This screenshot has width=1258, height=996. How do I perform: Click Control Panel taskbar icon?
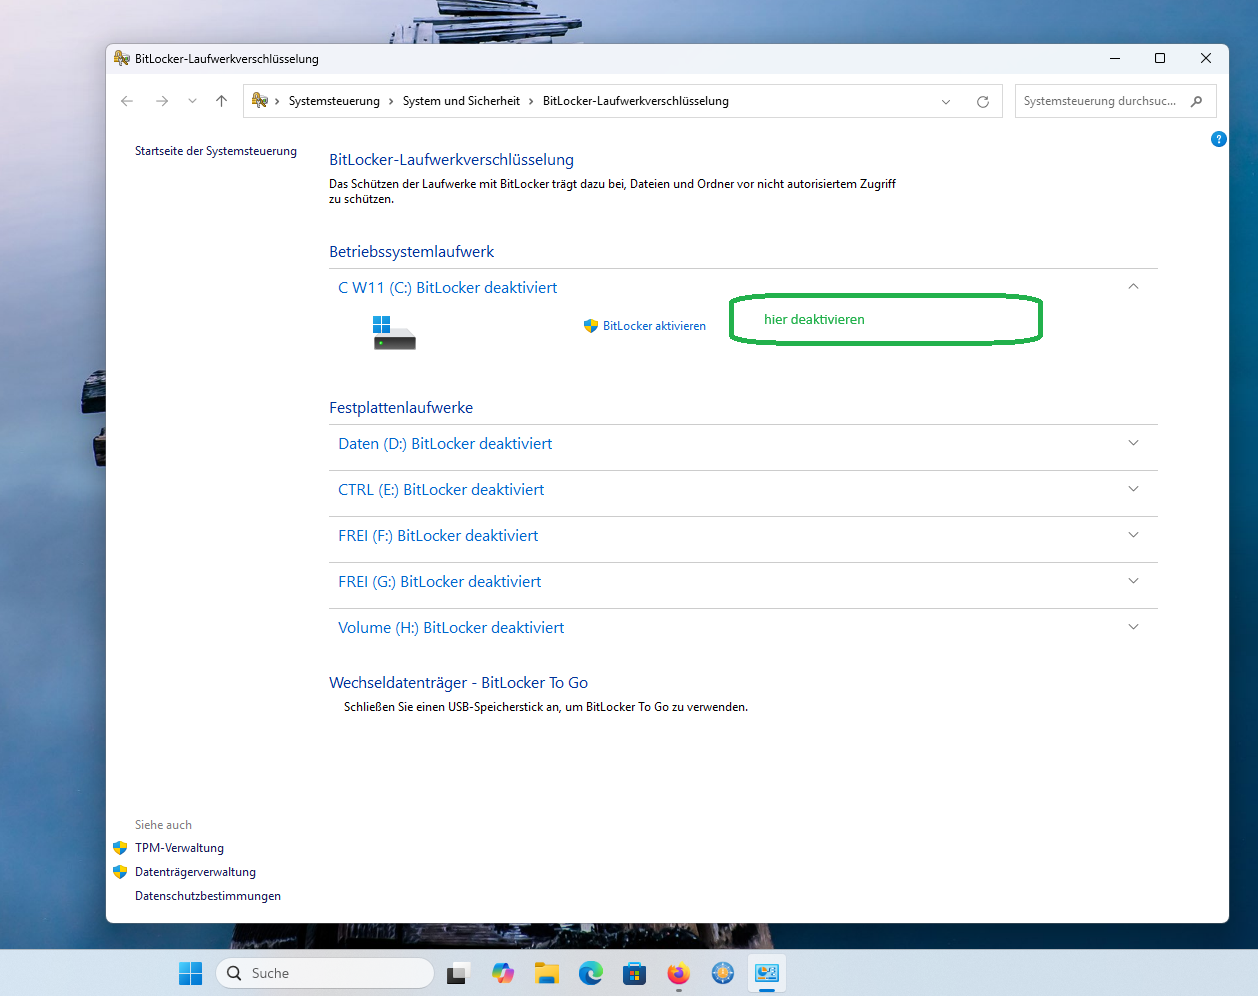[767, 973]
